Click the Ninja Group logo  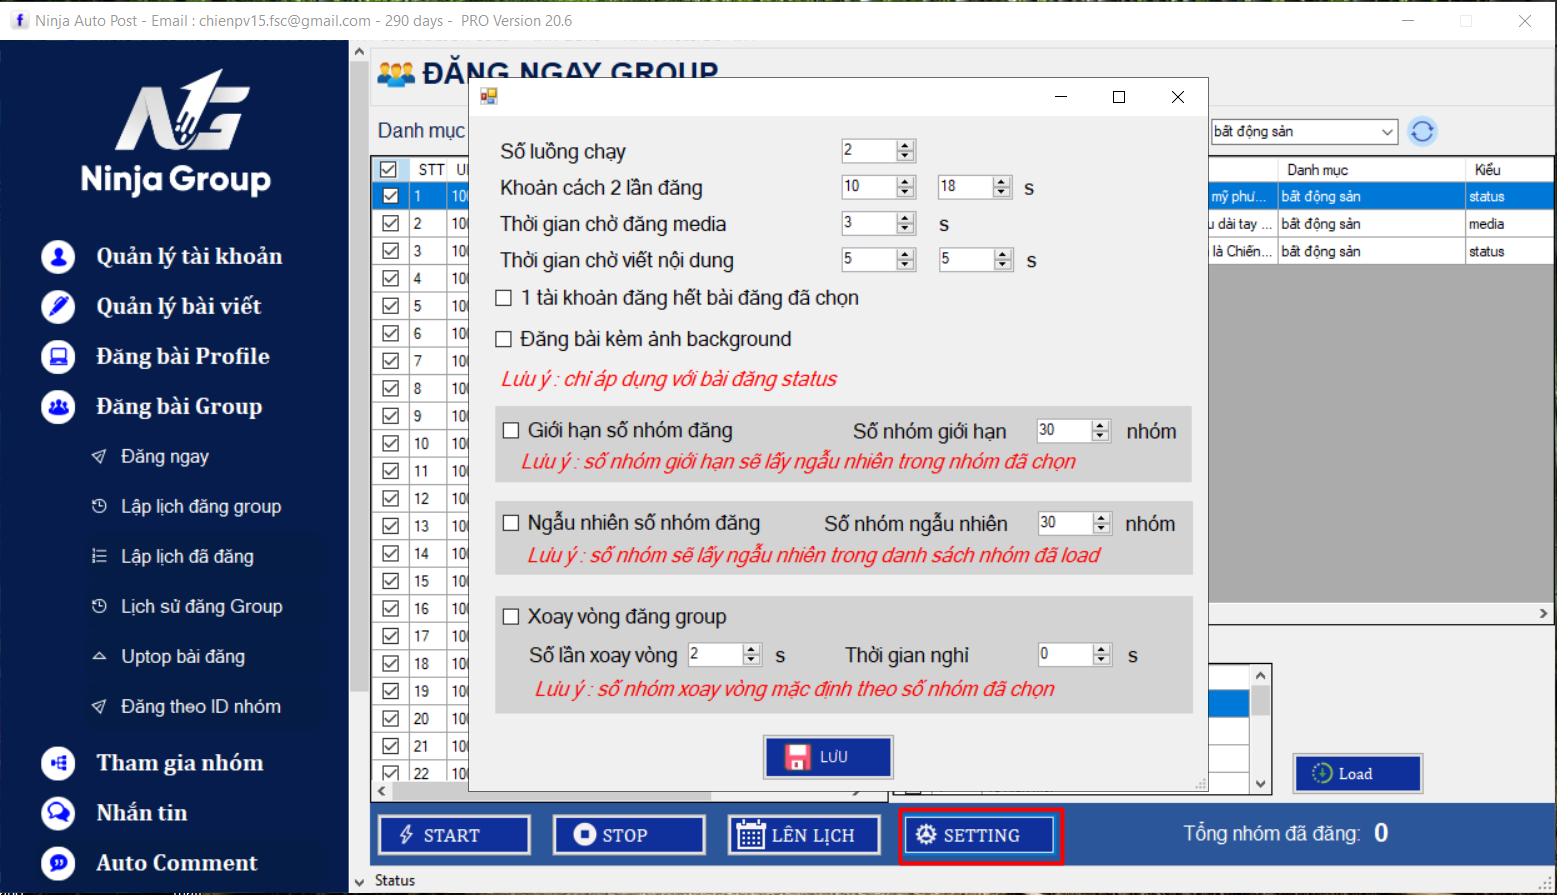pyautogui.click(x=176, y=131)
